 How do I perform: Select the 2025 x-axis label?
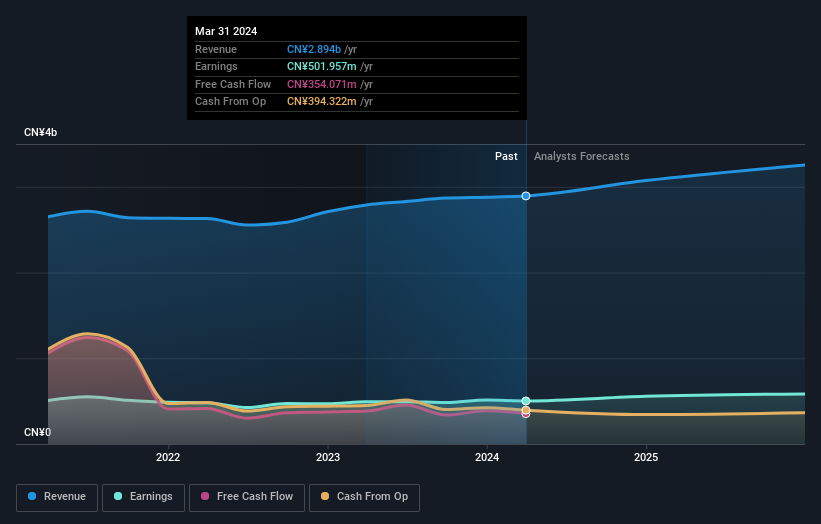tap(646, 457)
